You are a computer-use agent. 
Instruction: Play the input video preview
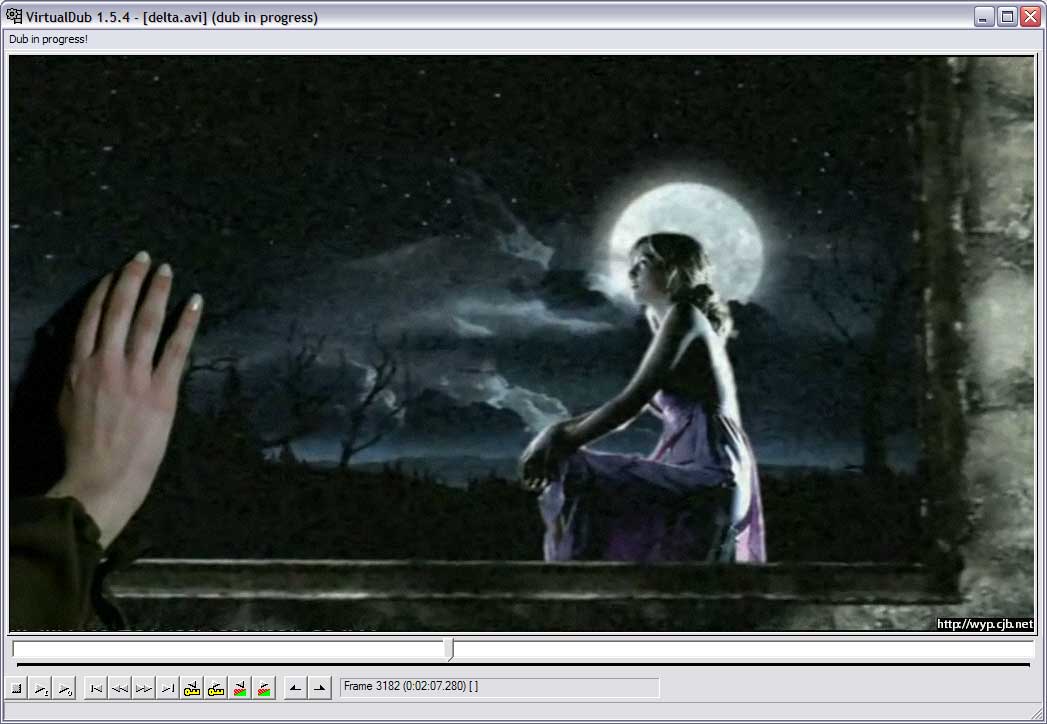[x=41, y=688]
